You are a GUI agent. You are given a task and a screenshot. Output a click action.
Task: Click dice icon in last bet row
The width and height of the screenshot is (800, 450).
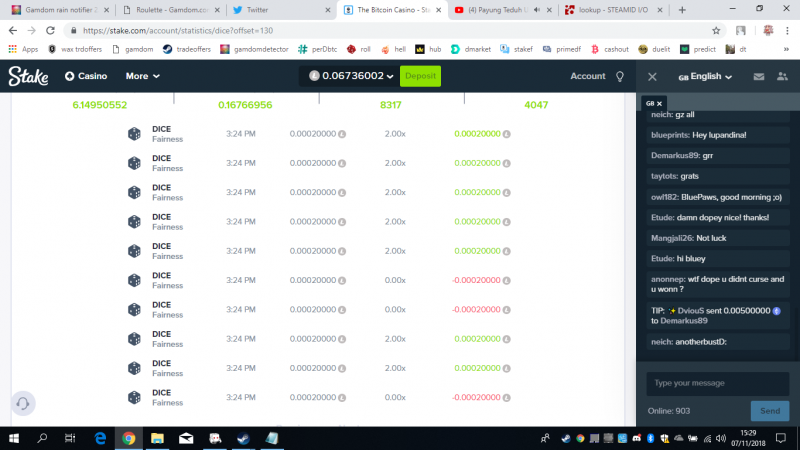pyautogui.click(x=134, y=397)
